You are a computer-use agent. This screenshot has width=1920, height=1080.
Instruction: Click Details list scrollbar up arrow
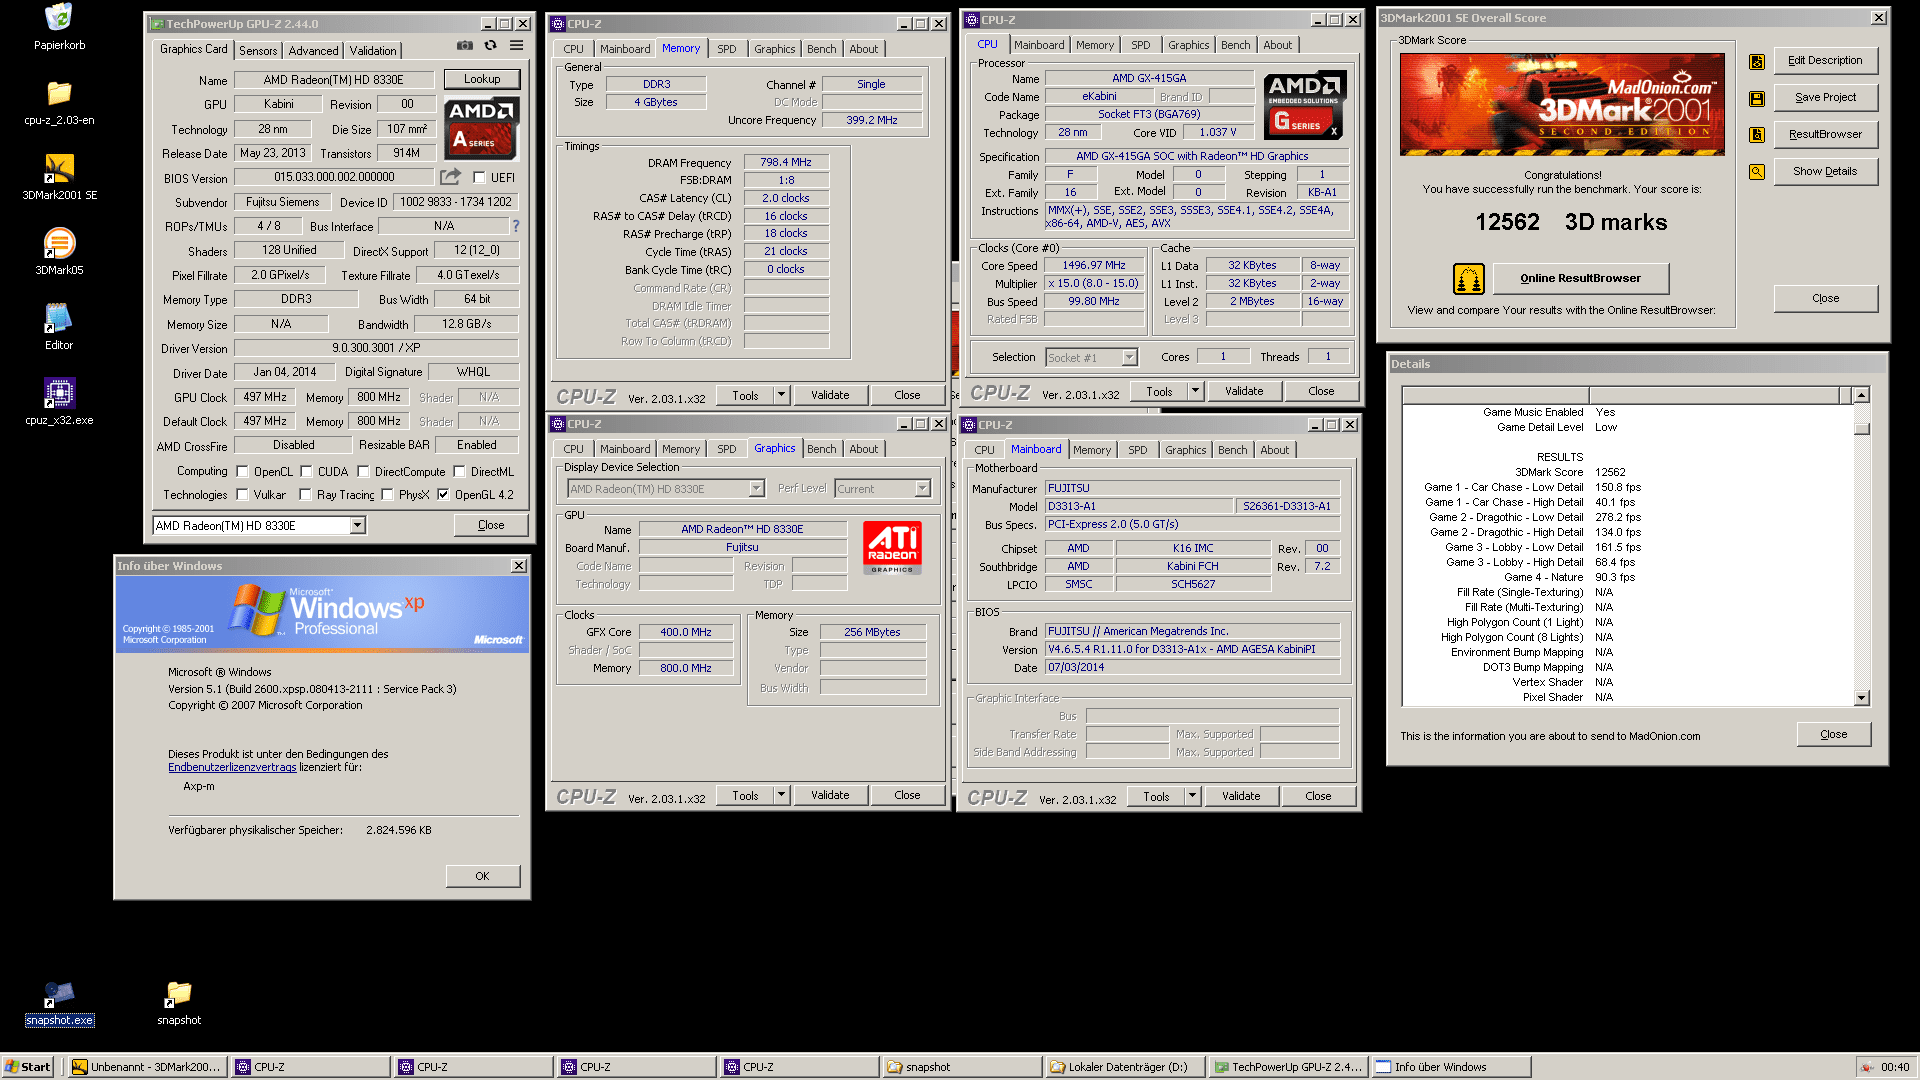coord(1861,395)
